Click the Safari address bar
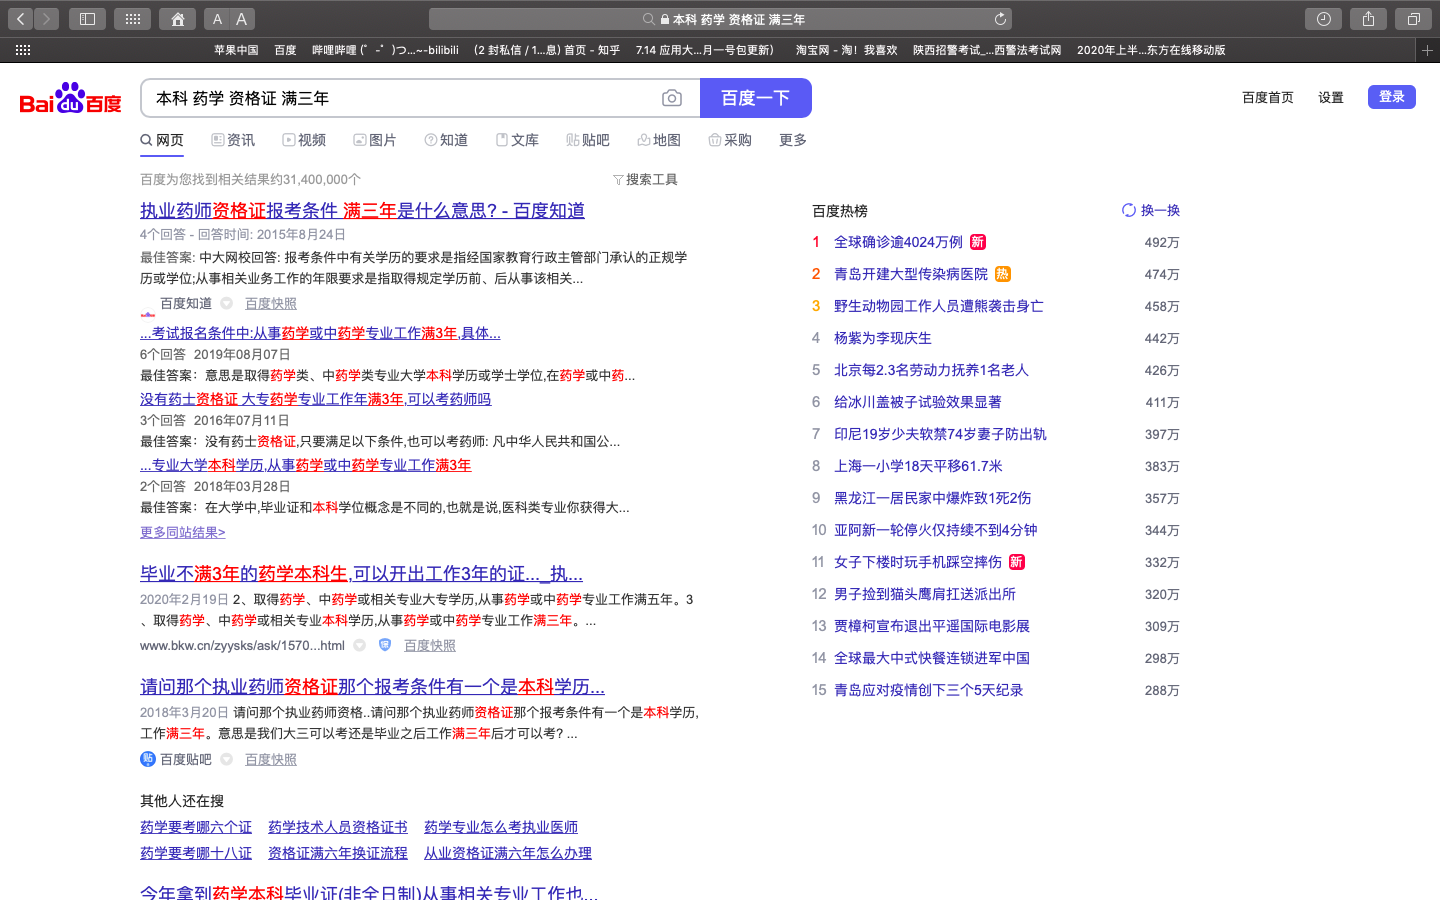Screen dimensions: 1440x900 [720, 19]
